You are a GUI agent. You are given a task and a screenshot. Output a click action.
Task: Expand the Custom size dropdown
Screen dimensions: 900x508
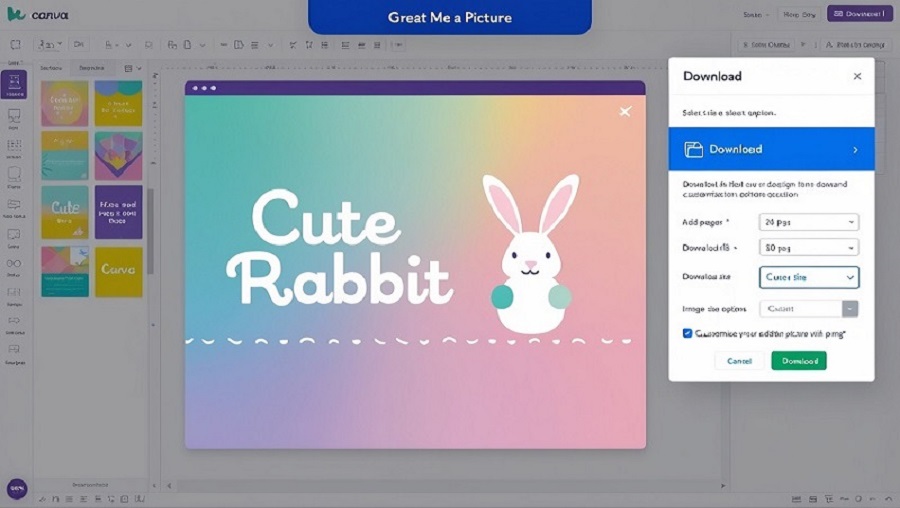pos(809,277)
